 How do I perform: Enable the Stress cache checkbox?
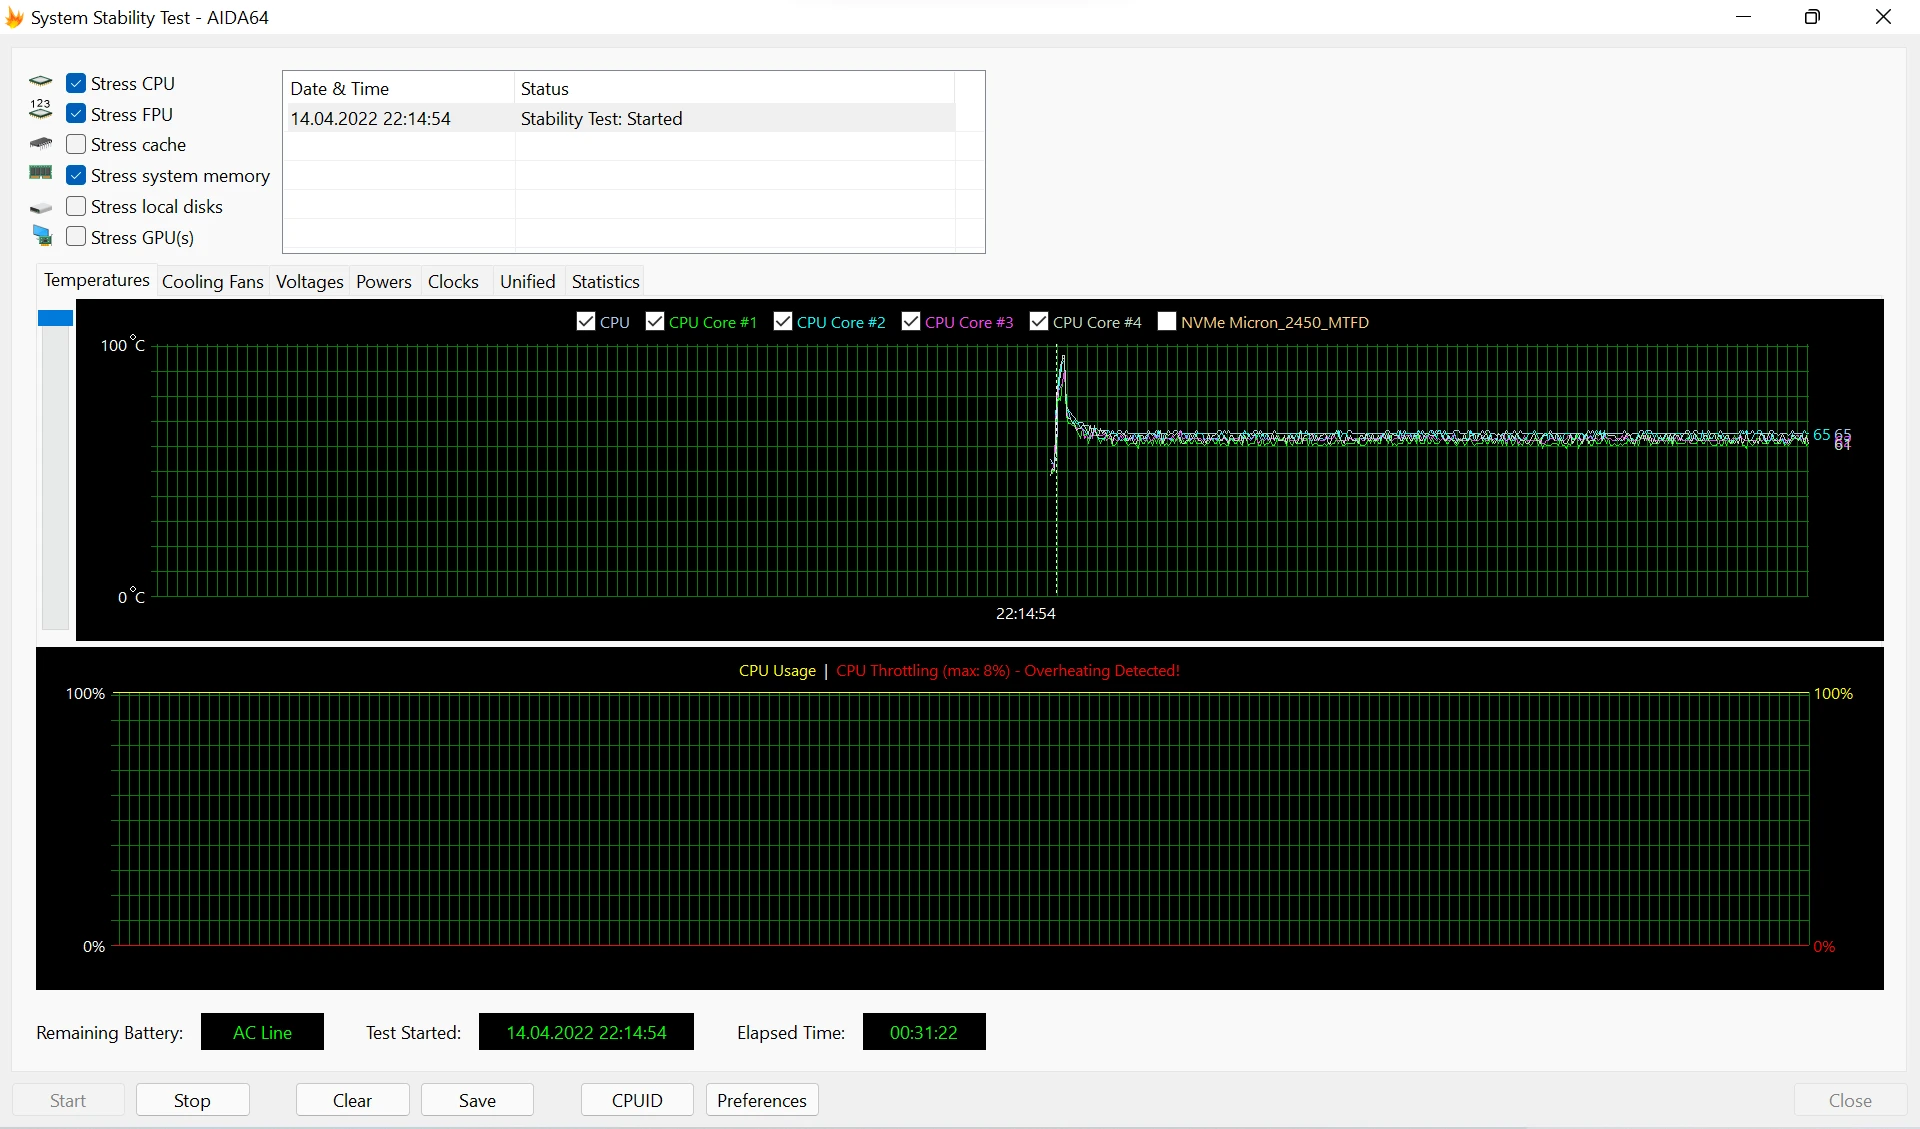coord(76,144)
